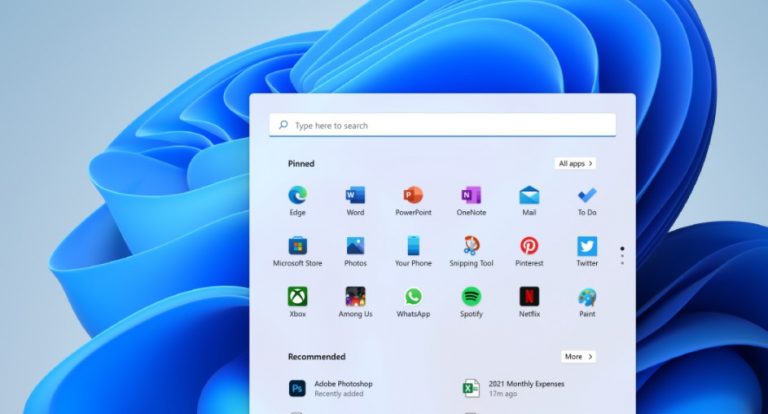This screenshot has width=768, height=414.
Task: Open the Edge browser from pinned apps
Action: [x=297, y=201]
